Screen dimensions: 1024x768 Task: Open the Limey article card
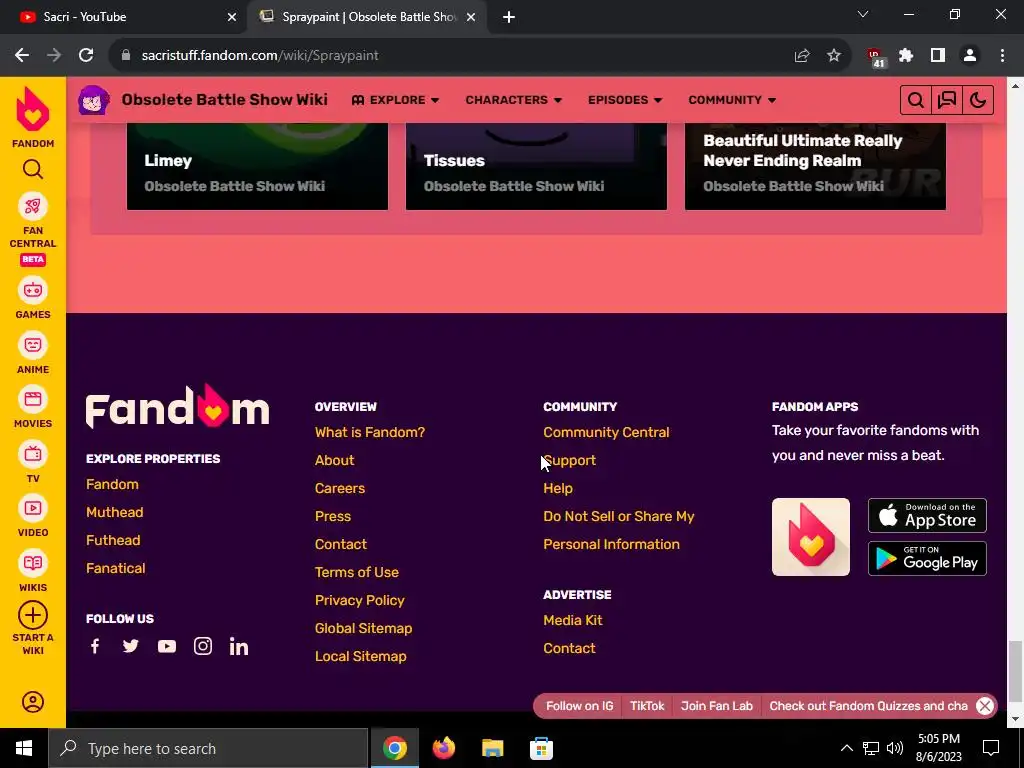(x=257, y=167)
